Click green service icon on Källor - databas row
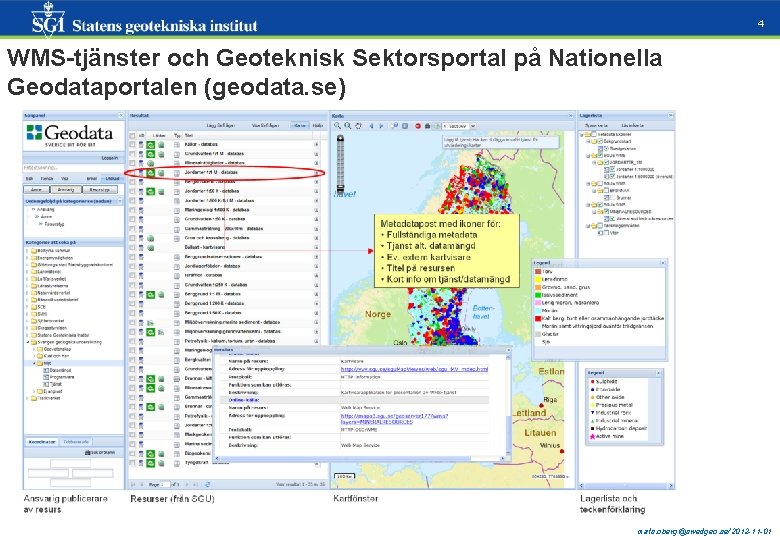The image size is (780, 540). (x=151, y=145)
